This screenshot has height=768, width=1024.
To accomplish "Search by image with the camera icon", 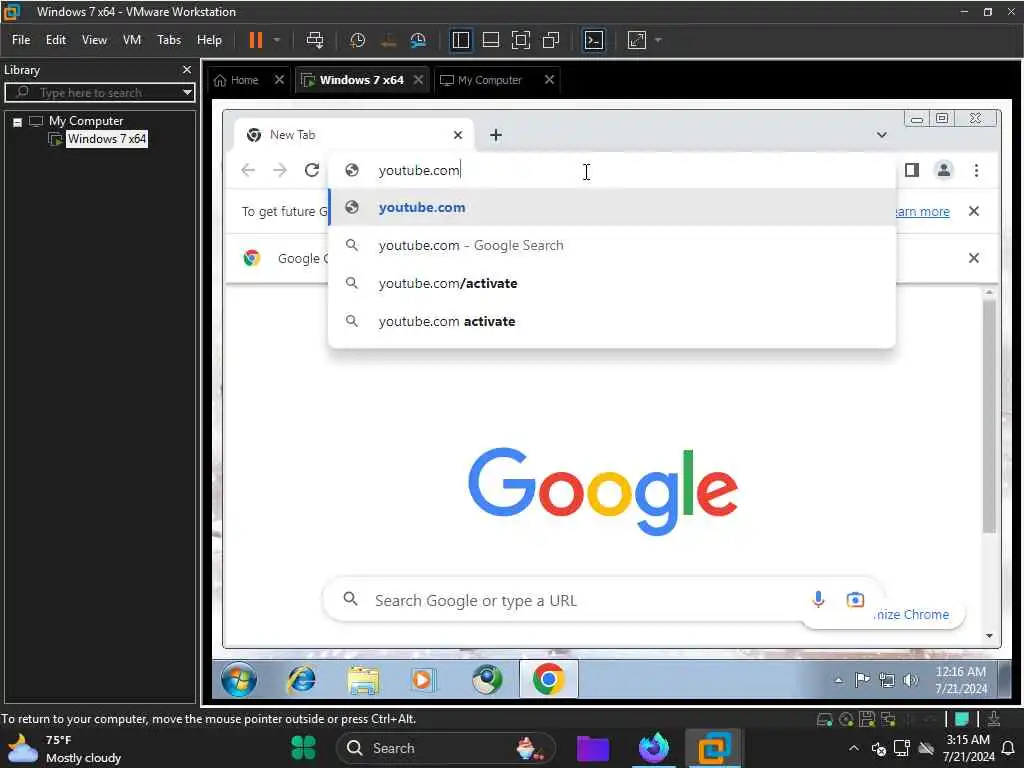I will point(855,600).
